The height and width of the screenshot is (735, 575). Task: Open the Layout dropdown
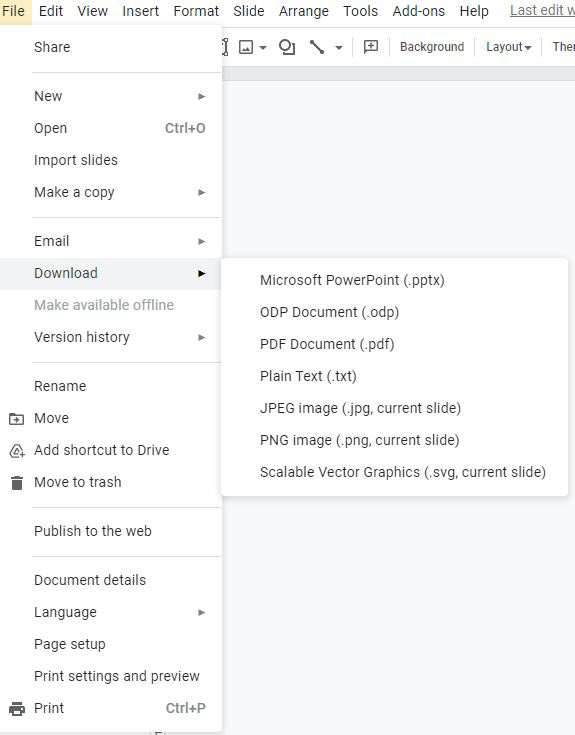tap(508, 47)
